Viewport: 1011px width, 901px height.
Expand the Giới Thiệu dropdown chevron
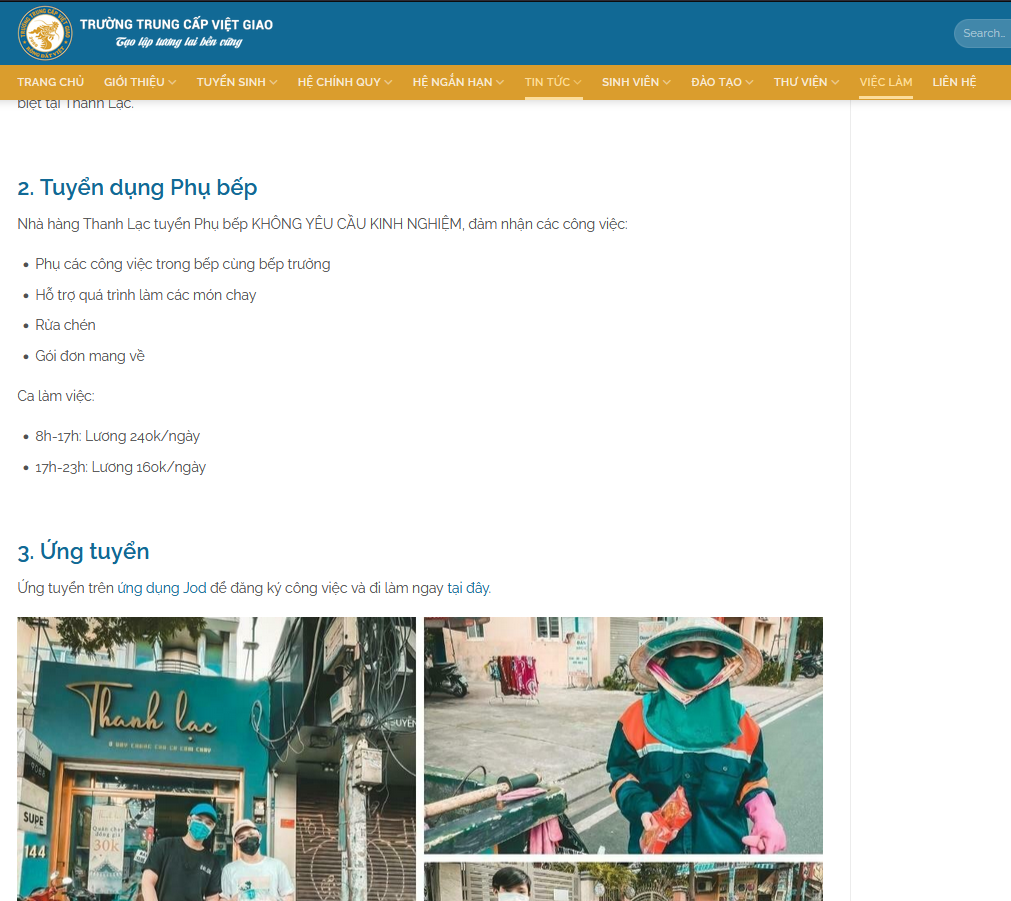click(x=172, y=82)
